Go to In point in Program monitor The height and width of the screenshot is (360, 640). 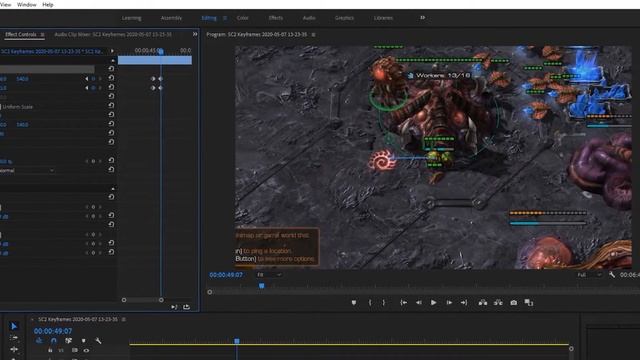(403, 303)
